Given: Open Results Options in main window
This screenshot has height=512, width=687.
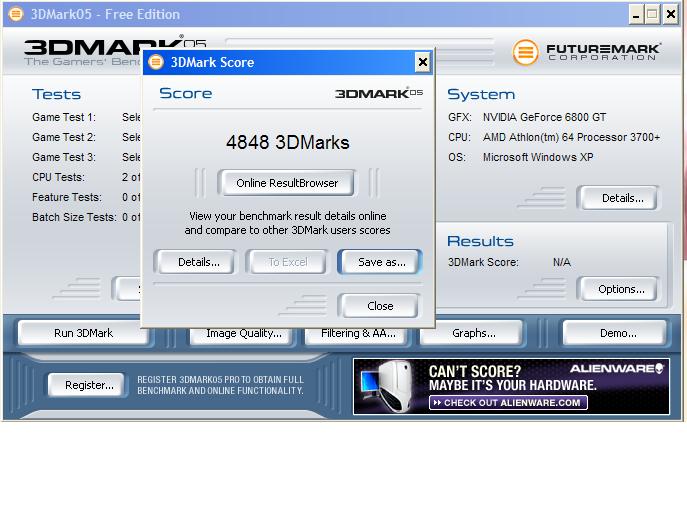Looking at the screenshot, I should point(619,289).
